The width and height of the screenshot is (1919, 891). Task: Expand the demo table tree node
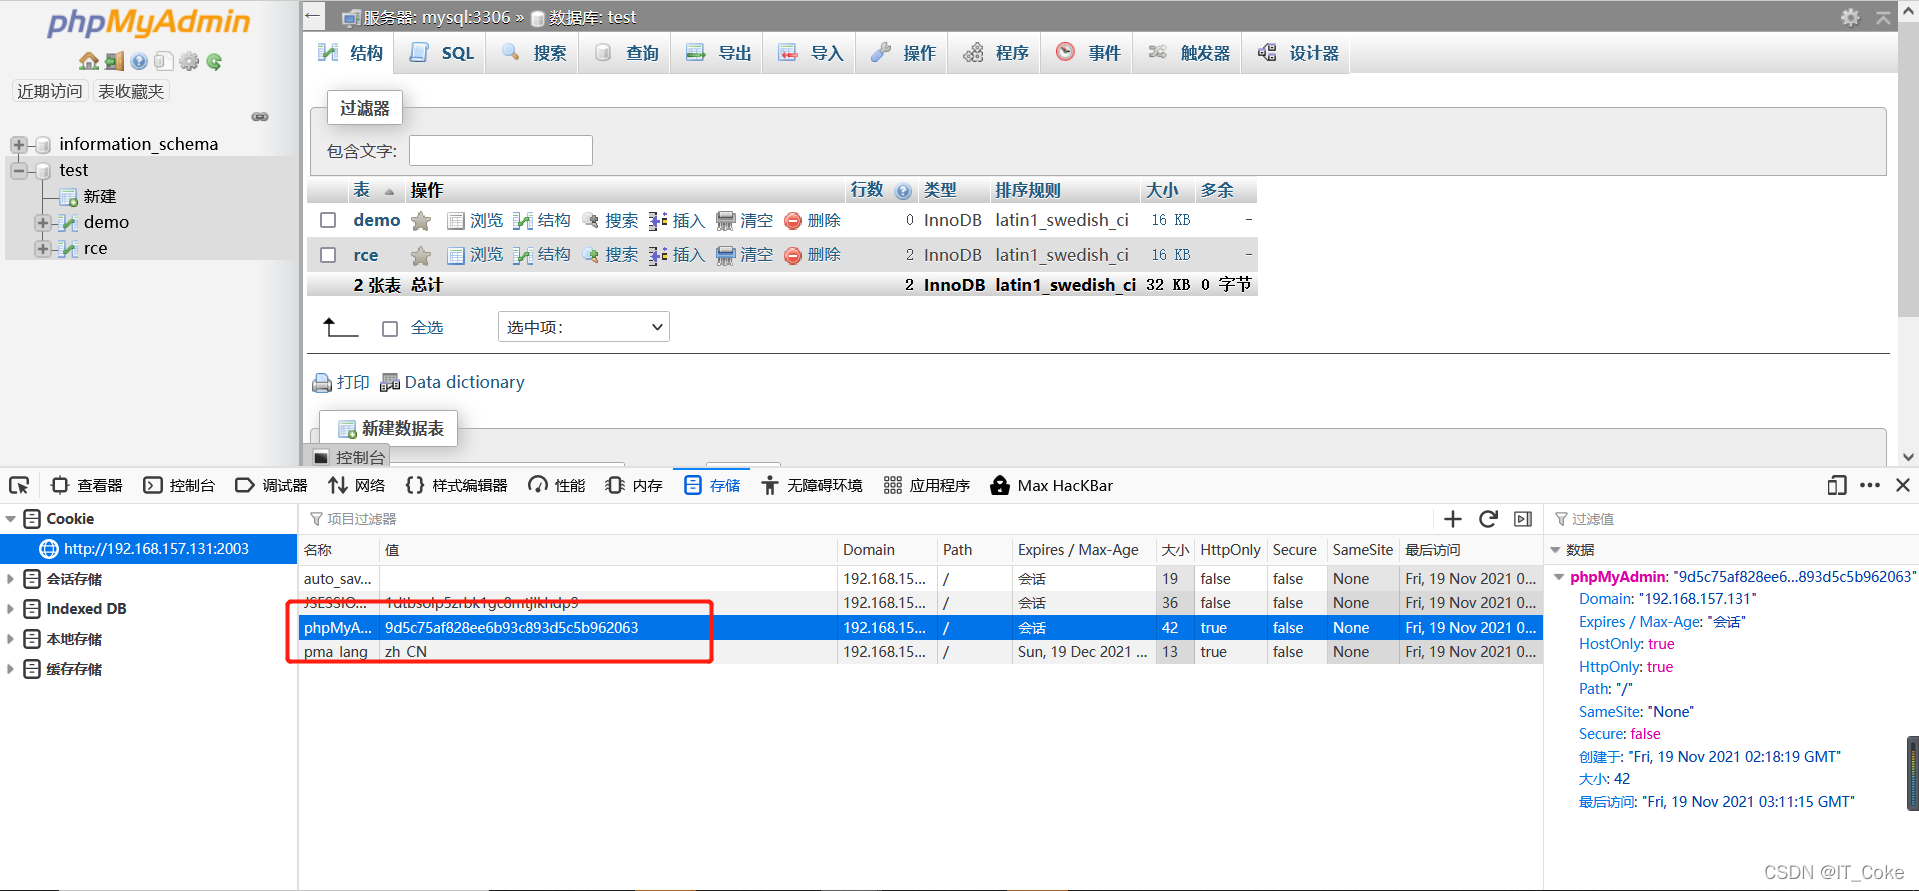pos(42,222)
